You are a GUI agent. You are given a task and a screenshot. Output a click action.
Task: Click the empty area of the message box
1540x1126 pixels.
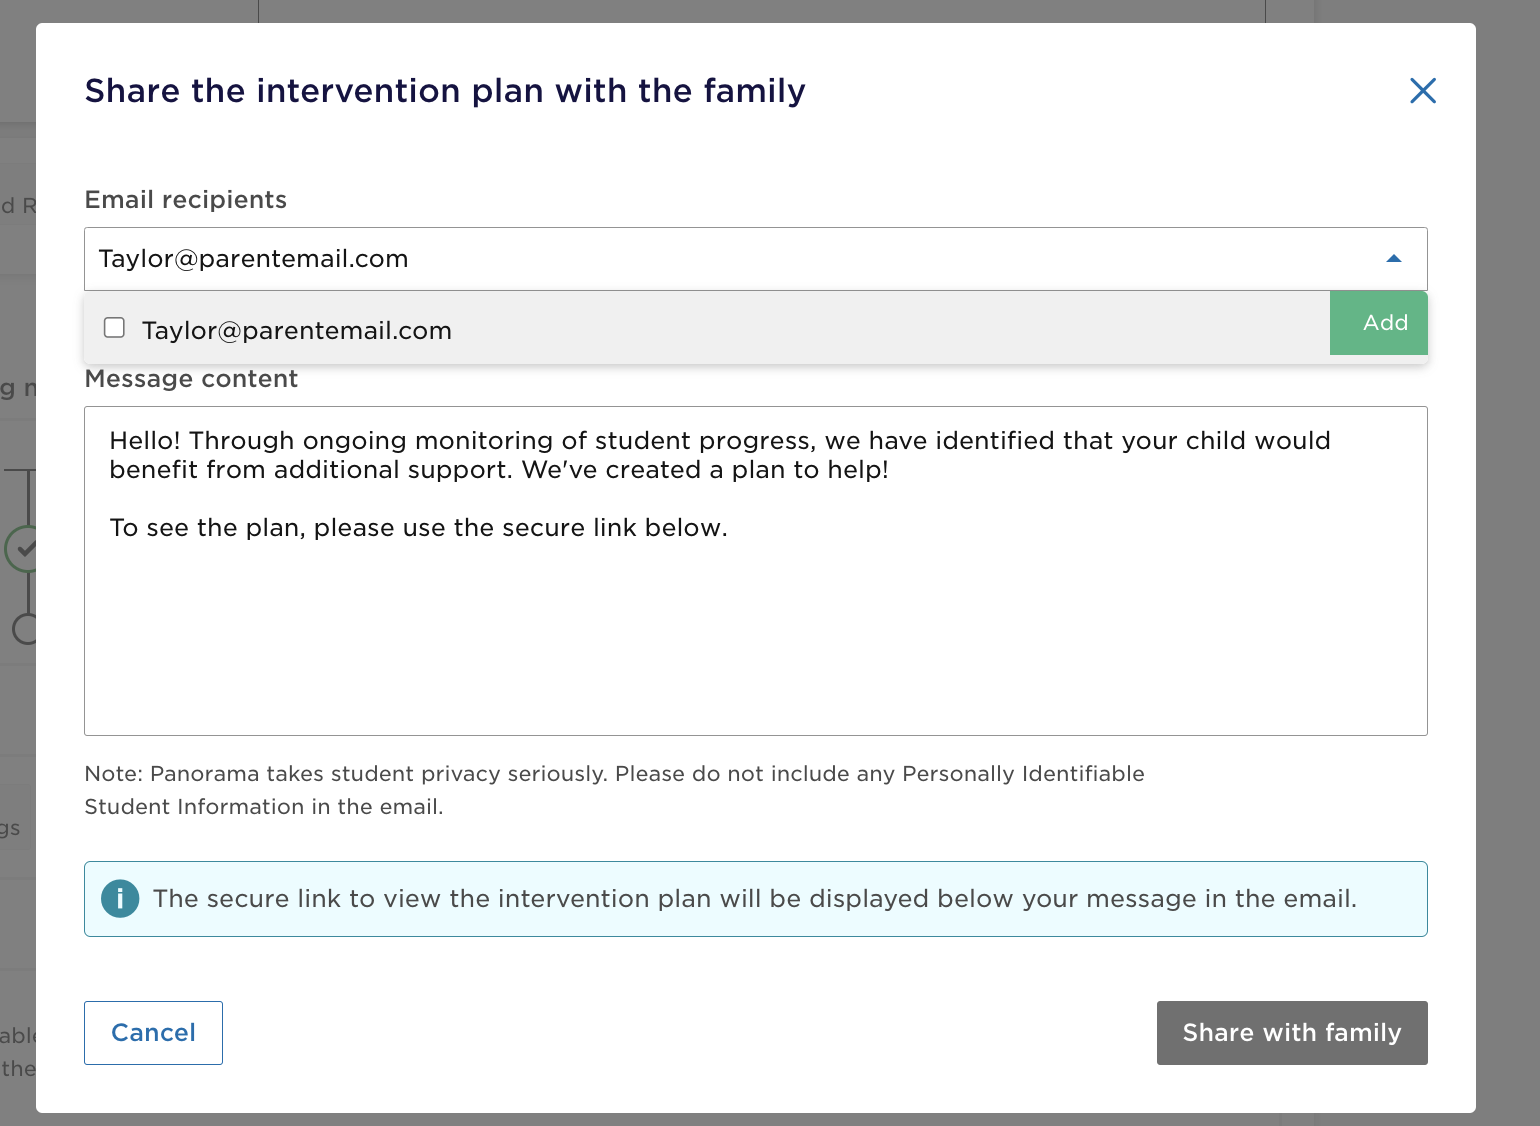point(755,640)
